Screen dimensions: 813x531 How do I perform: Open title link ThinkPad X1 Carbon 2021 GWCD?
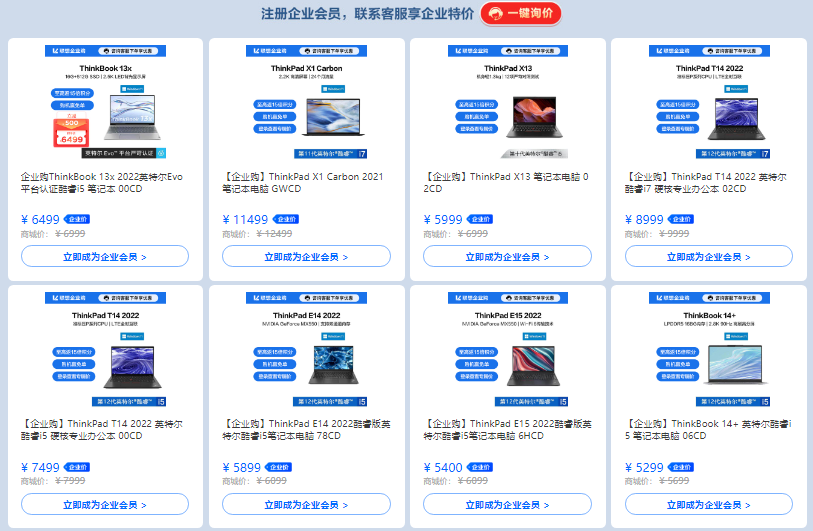303,183
